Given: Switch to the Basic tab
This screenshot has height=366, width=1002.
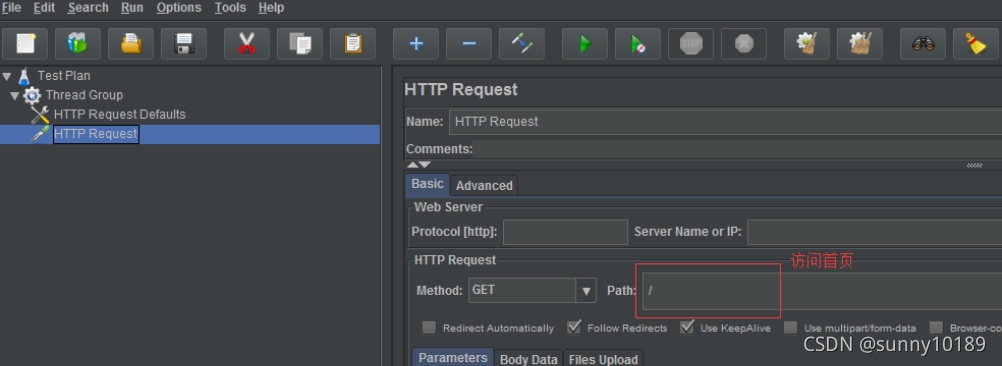Looking at the screenshot, I should (x=428, y=184).
